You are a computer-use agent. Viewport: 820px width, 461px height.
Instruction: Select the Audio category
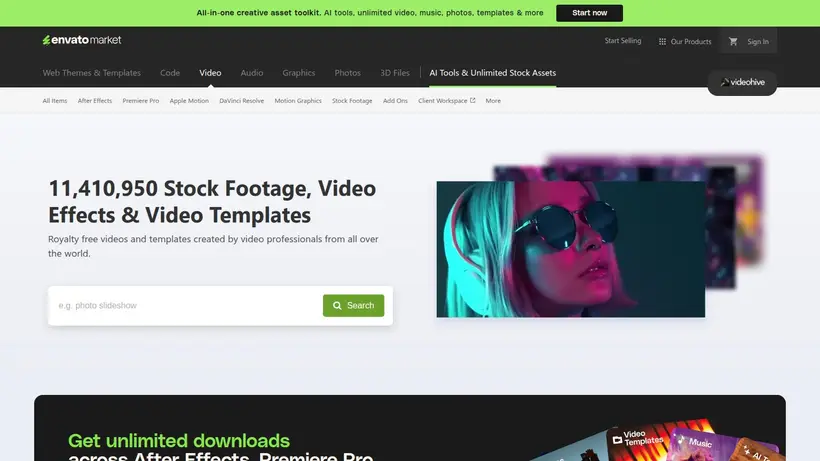tap(252, 73)
